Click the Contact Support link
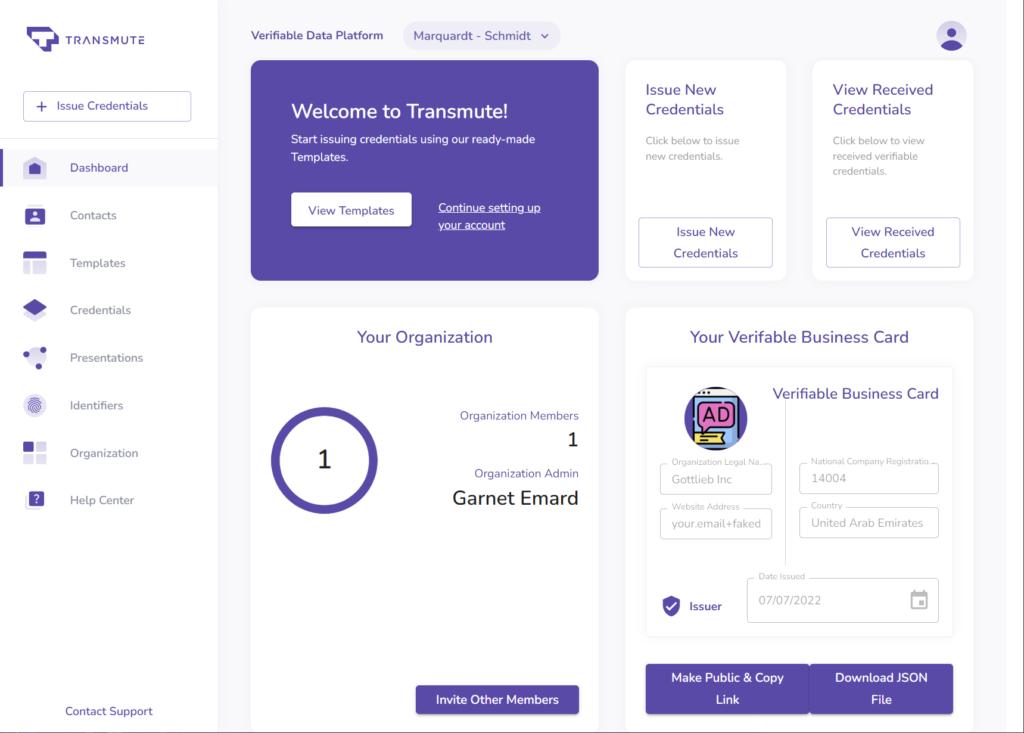Viewport: 1024px width, 733px height. pos(108,711)
